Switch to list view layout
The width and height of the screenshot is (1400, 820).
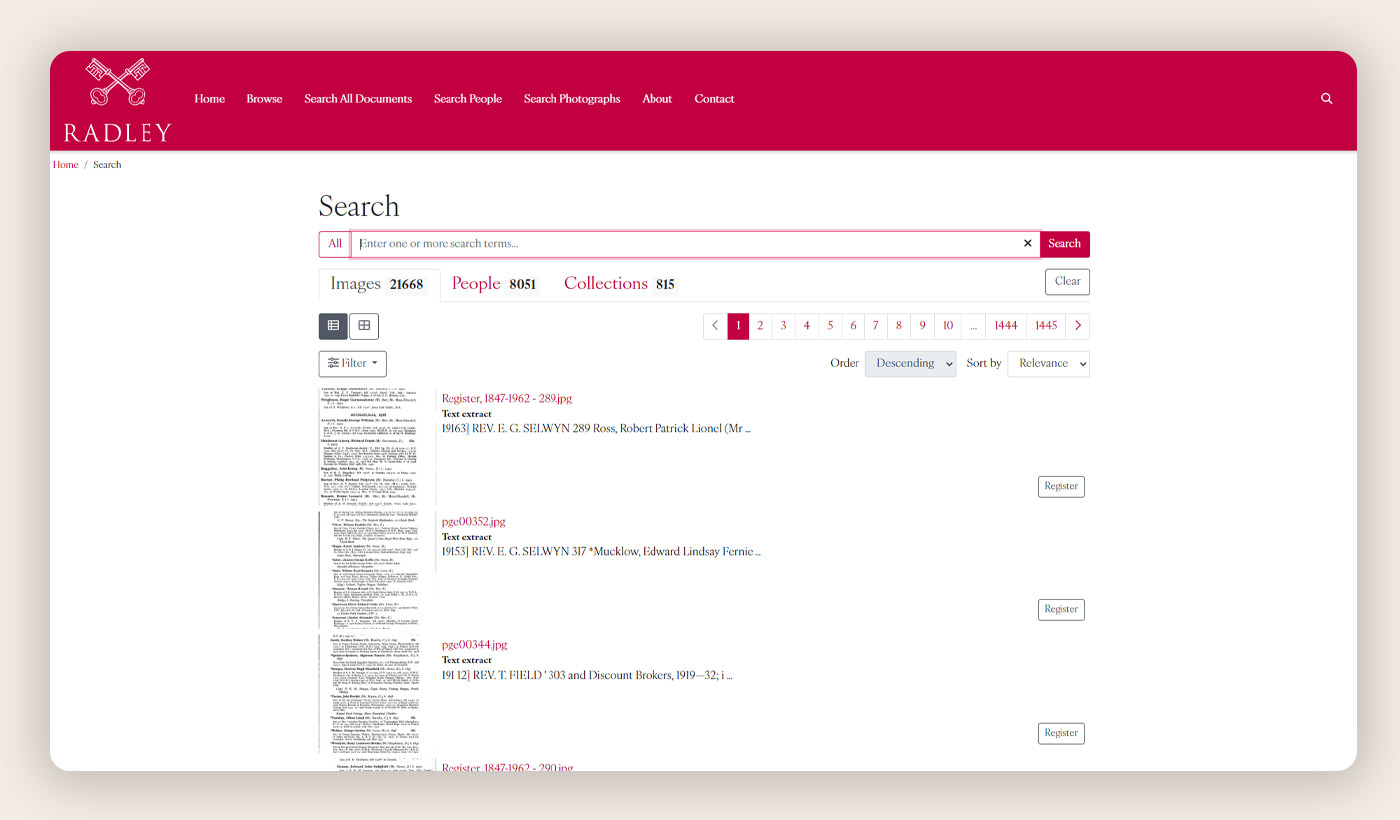pyautogui.click(x=333, y=326)
